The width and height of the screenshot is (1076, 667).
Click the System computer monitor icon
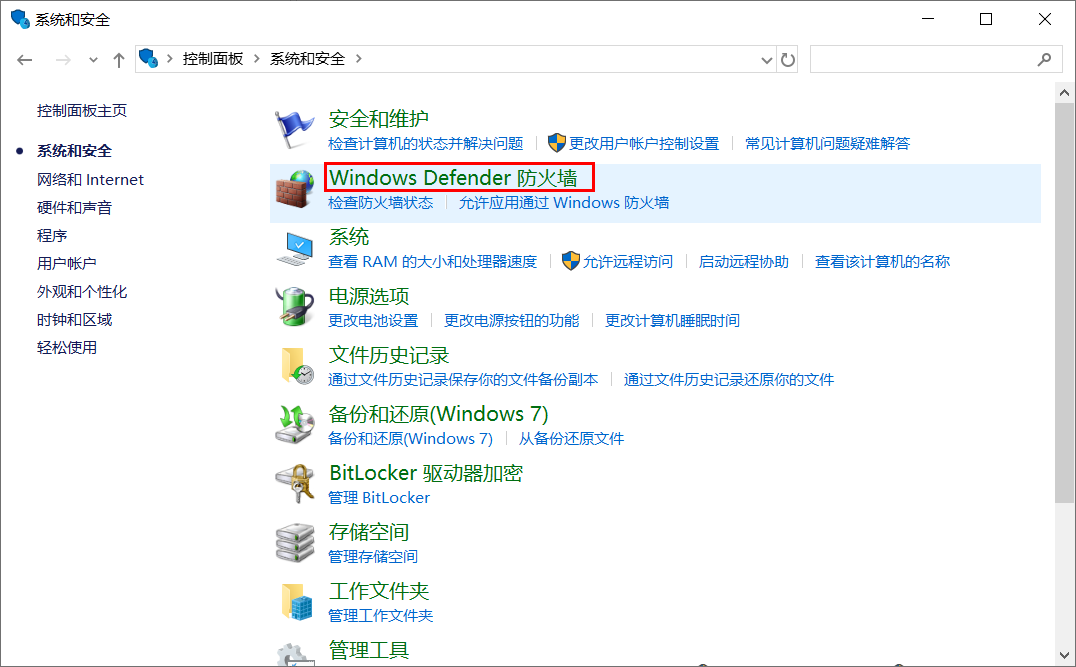(295, 248)
